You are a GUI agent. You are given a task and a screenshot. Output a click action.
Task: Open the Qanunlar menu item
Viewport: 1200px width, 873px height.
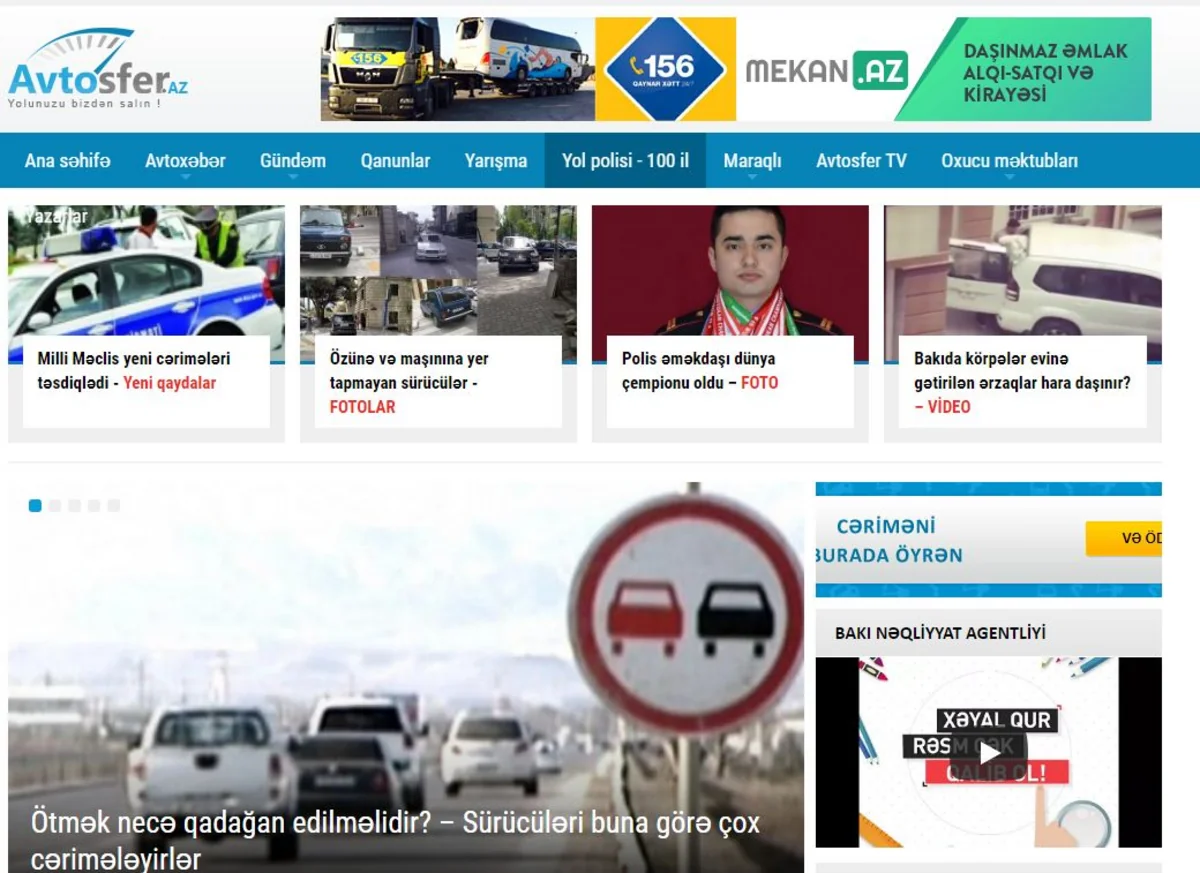pyautogui.click(x=395, y=160)
